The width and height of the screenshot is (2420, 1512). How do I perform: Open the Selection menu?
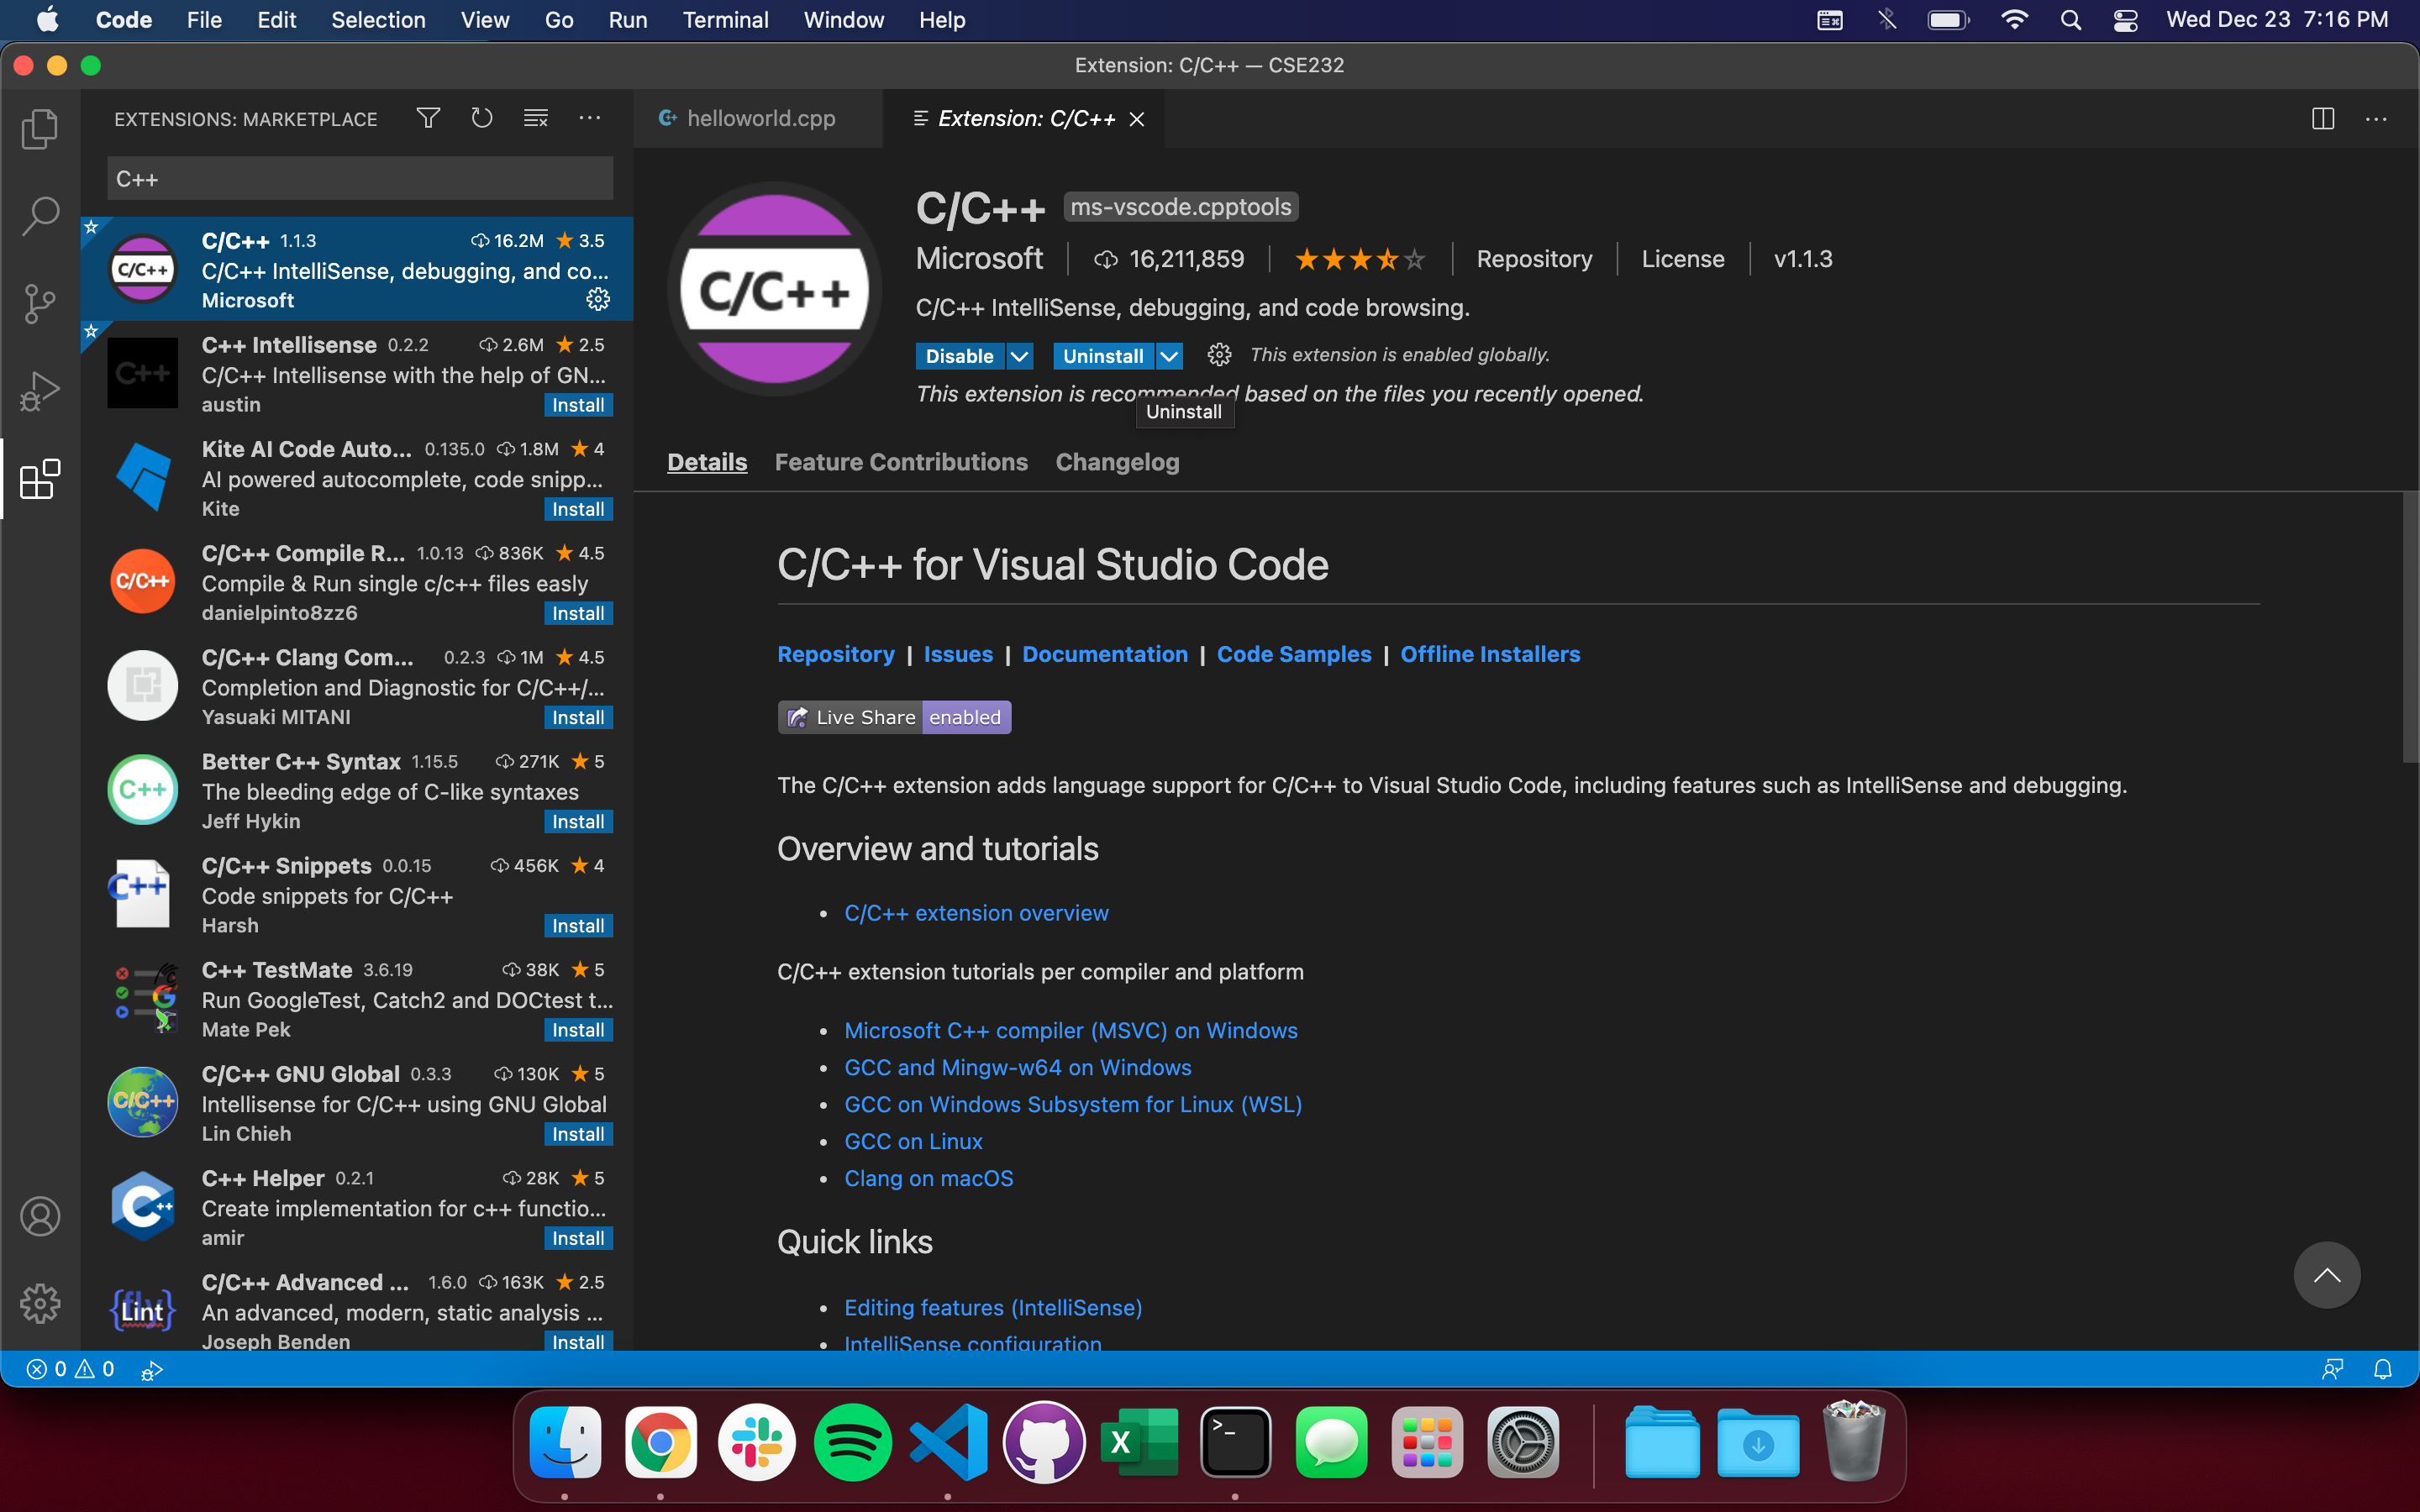coord(378,20)
